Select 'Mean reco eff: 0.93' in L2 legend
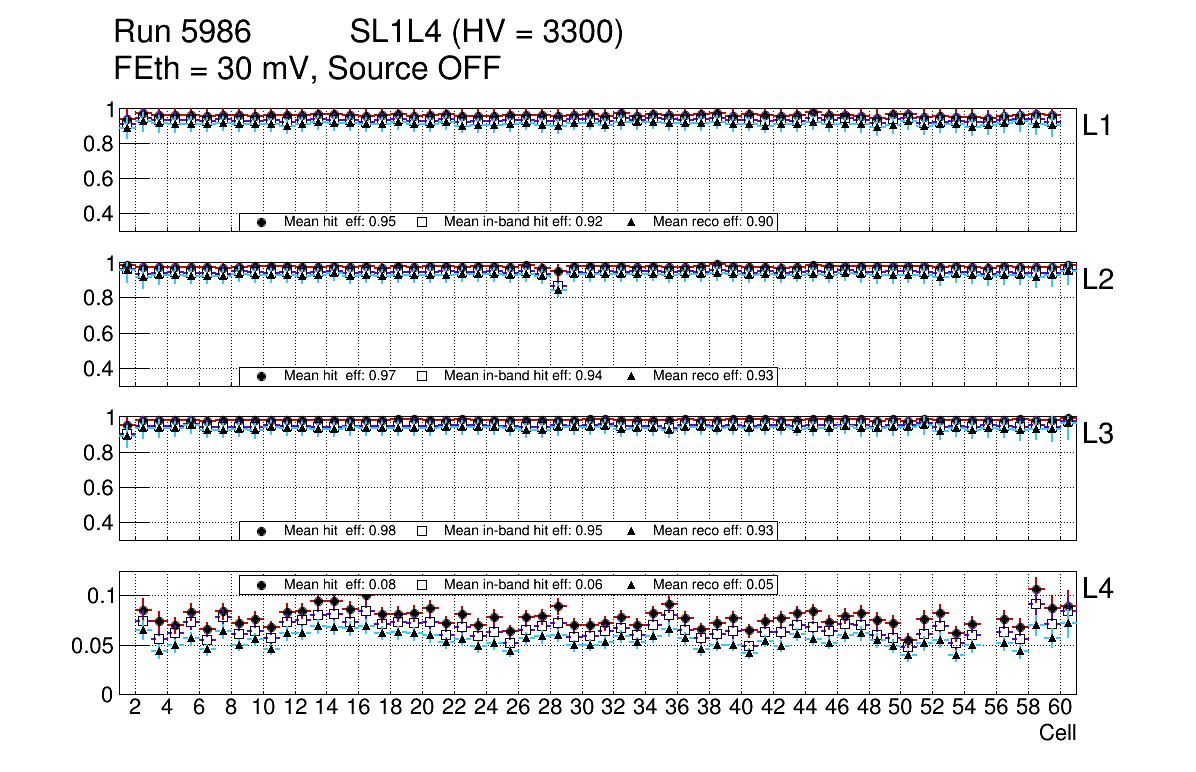The height and width of the screenshot is (772, 1196). coord(714,376)
